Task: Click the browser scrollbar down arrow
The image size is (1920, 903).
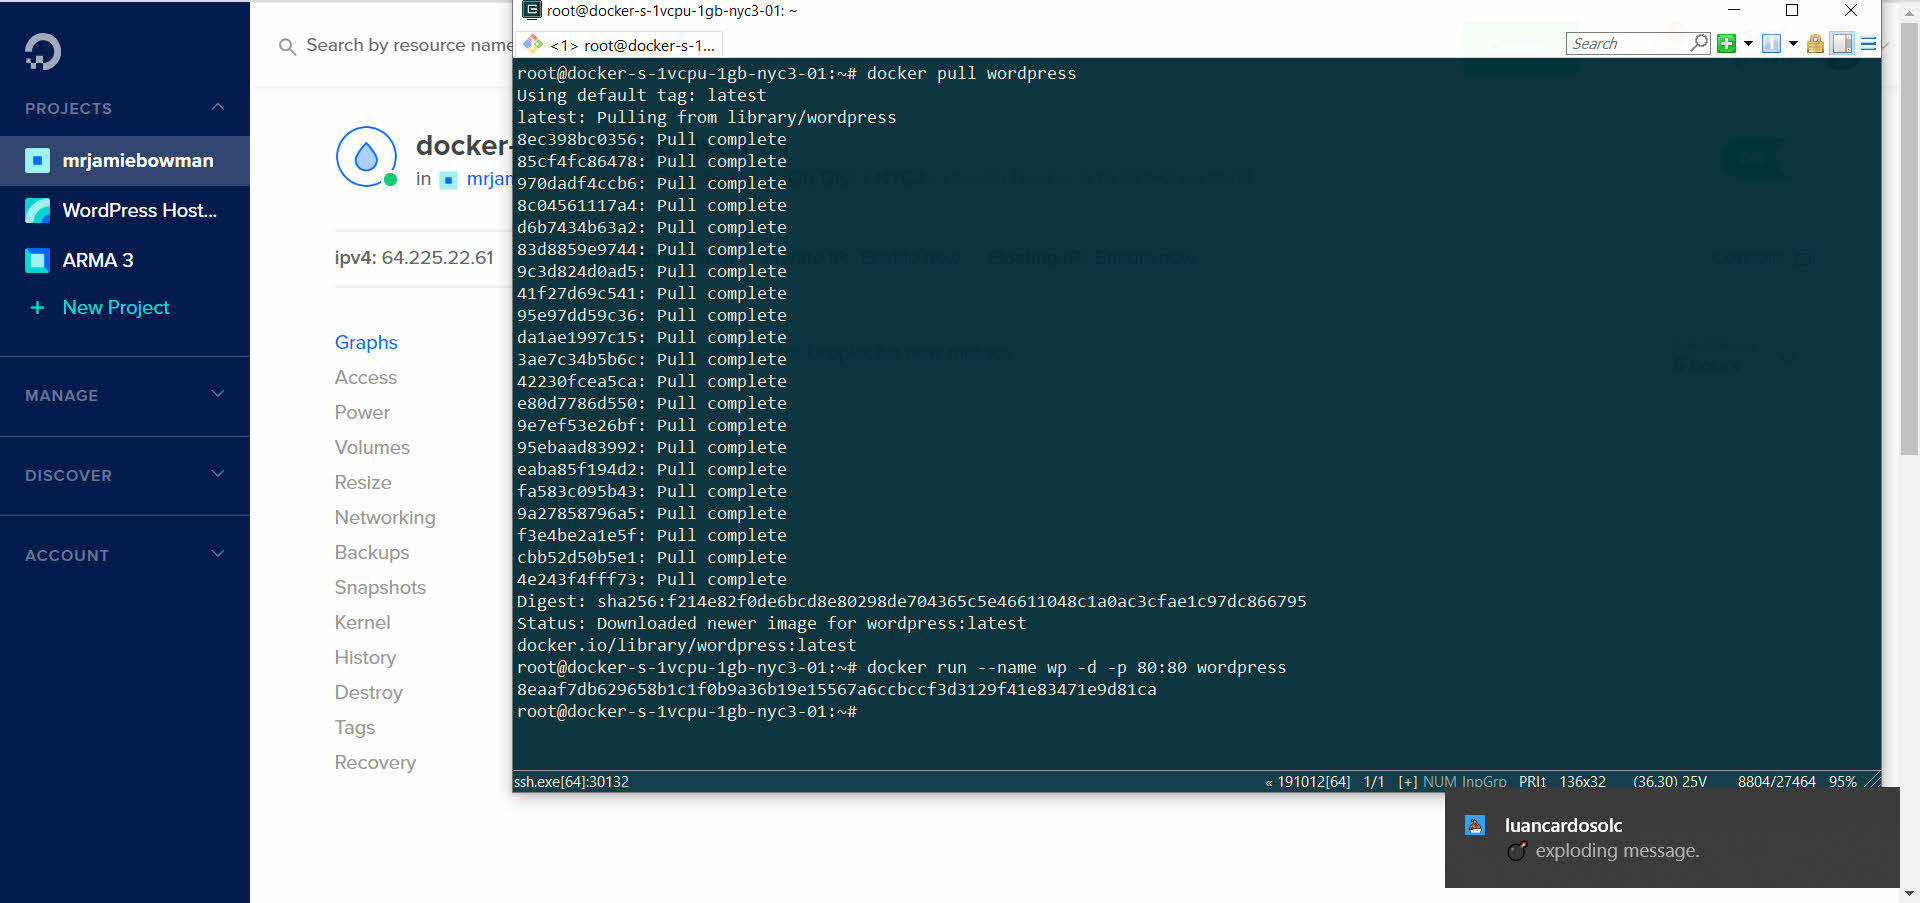Action: click(1909, 894)
